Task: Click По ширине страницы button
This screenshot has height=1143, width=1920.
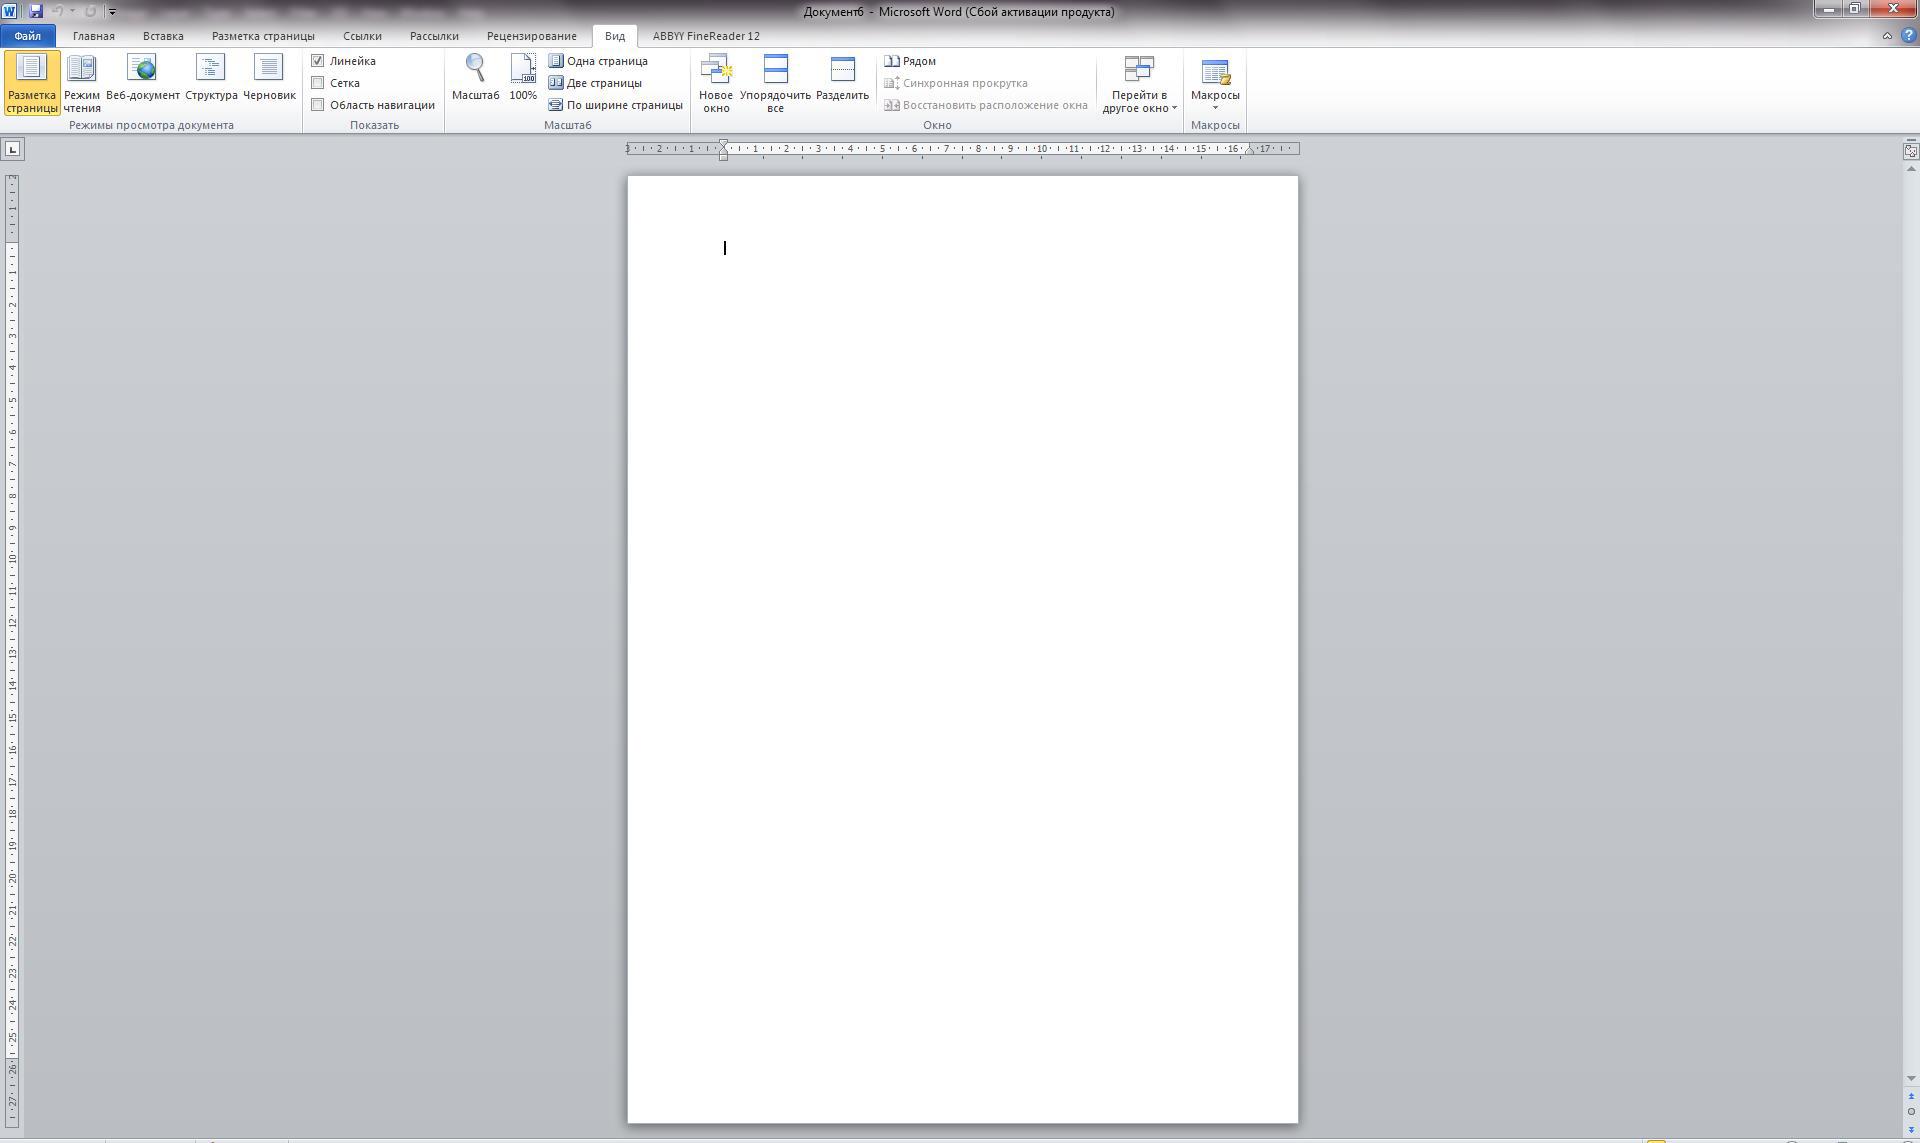Action: tap(615, 105)
